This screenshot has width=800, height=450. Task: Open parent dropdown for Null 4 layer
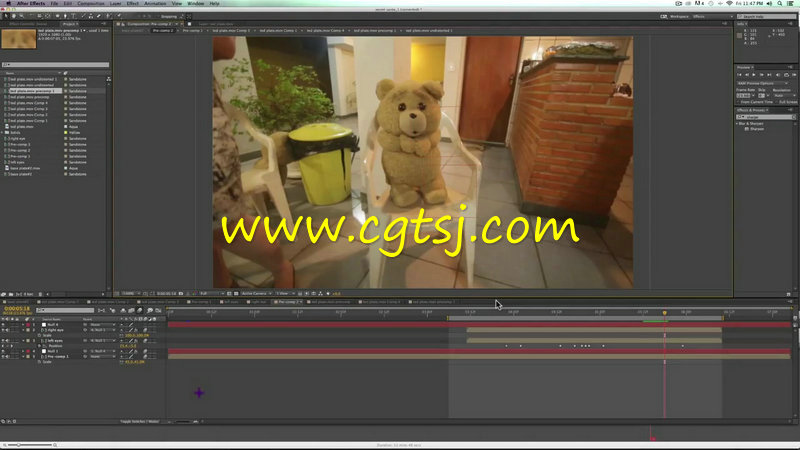tap(103, 324)
